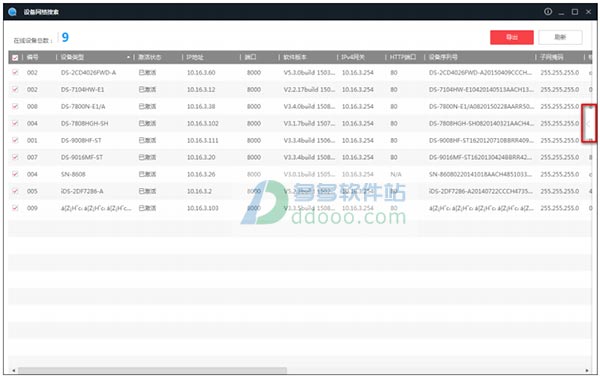Toggle the select-all checkbox in table header
The width and height of the screenshot is (600, 378).
pyautogui.click(x=15, y=57)
